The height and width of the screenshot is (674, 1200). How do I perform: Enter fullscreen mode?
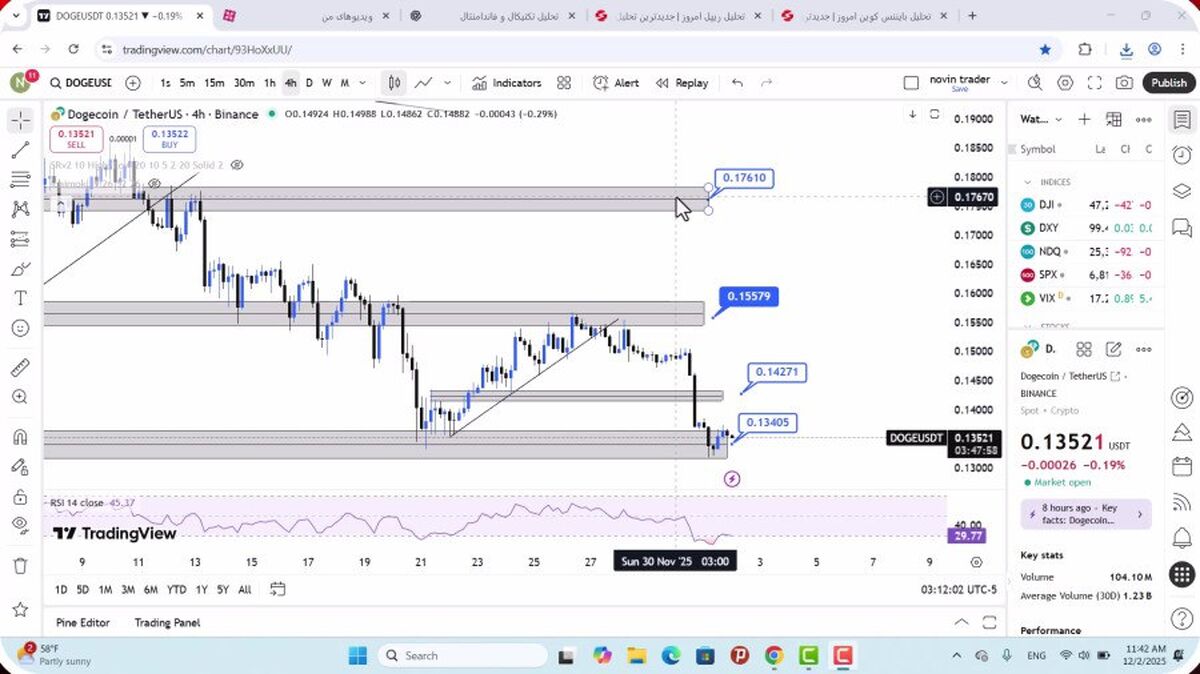pyautogui.click(x=1095, y=83)
